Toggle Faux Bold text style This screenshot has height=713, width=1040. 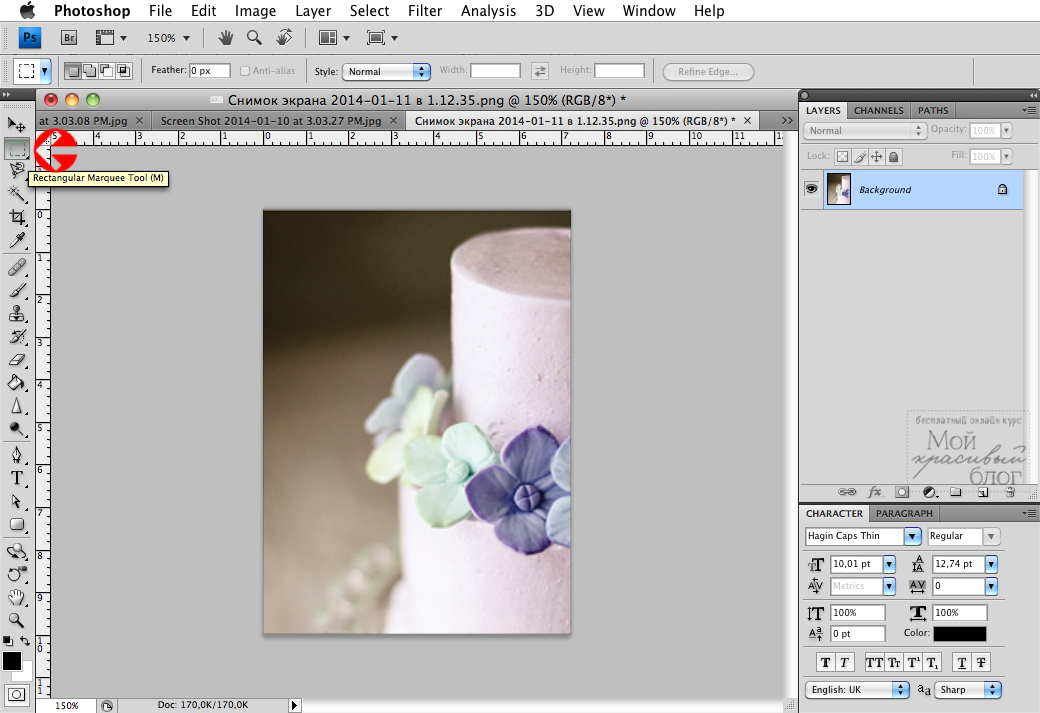pos(825,662)
